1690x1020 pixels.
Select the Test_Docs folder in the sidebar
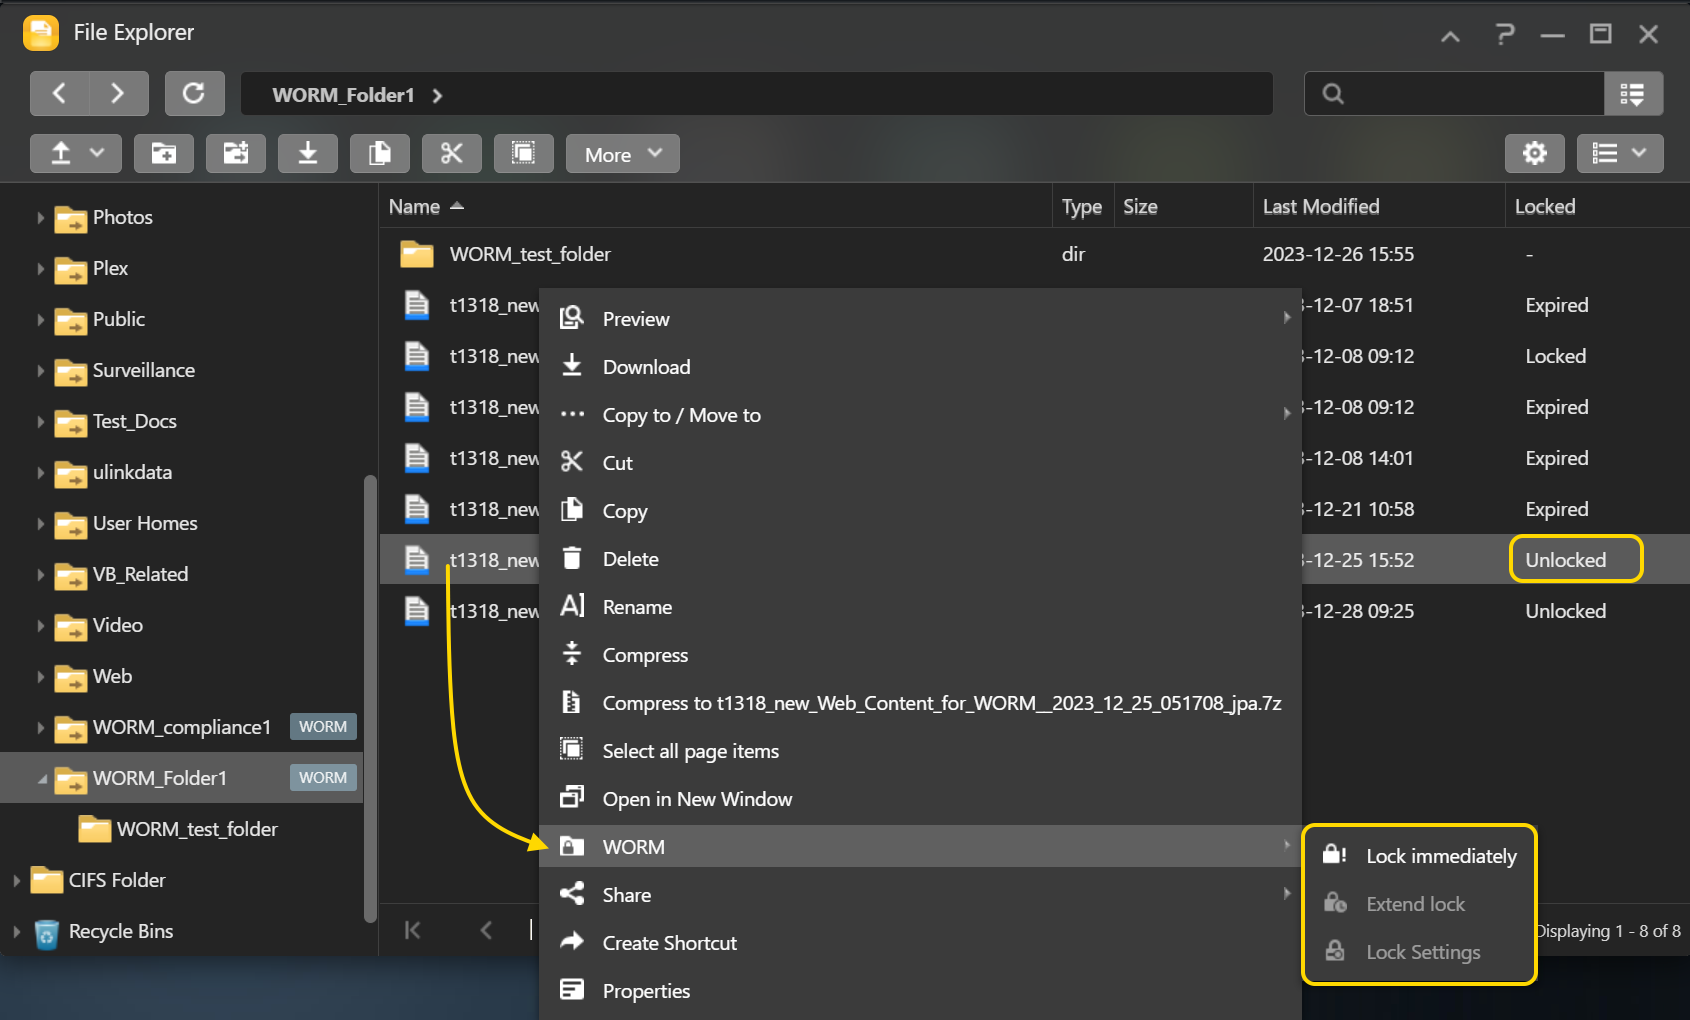(134, 422)
